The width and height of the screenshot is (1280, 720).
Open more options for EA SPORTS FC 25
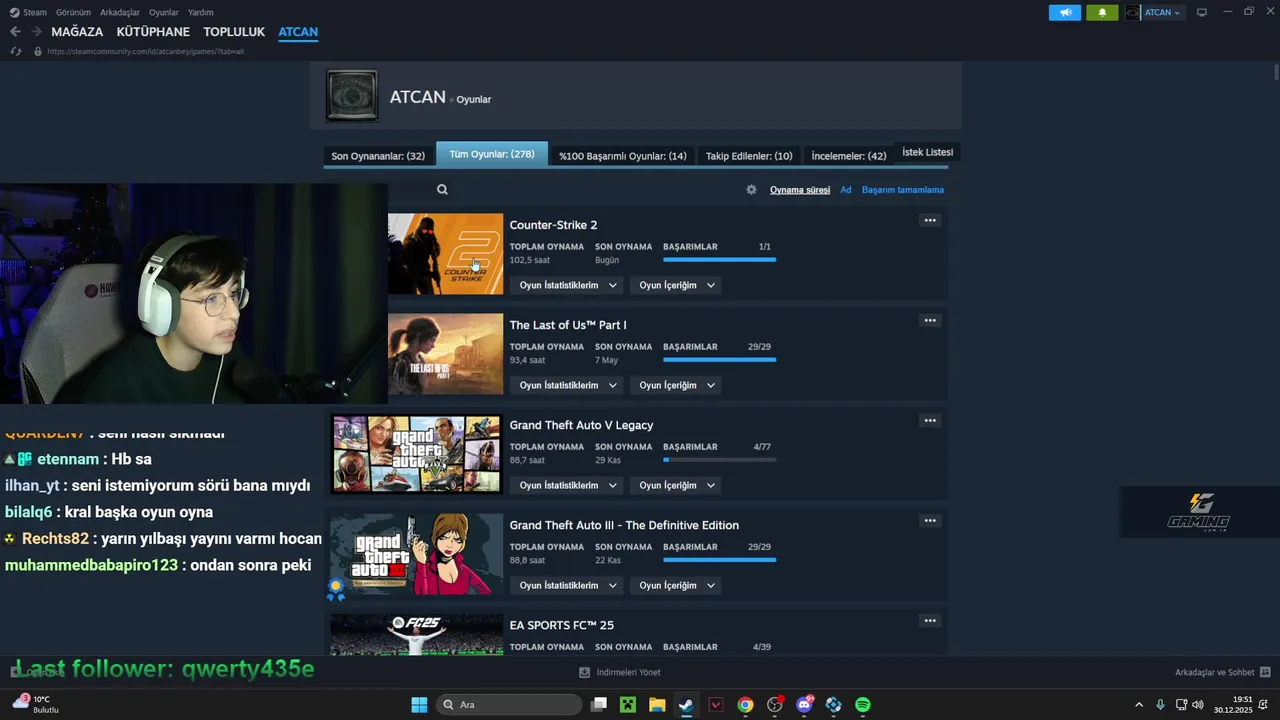coord(930,620)
